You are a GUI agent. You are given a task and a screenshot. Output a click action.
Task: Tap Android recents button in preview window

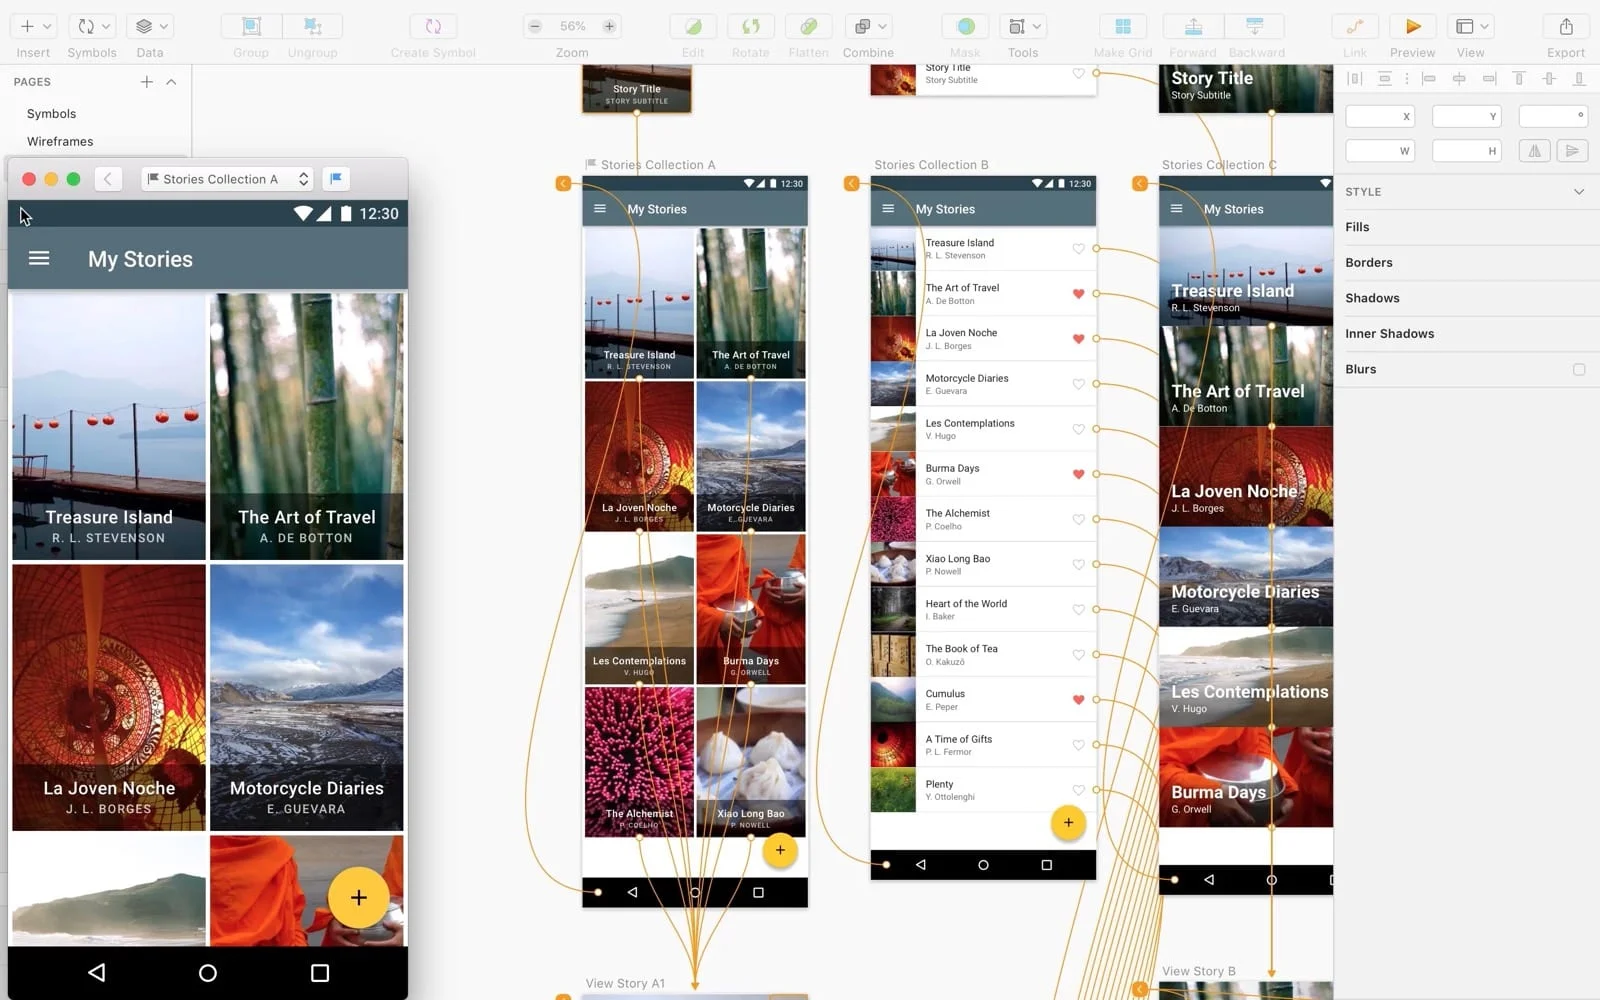pyautogui.click(x=320, y=973)
